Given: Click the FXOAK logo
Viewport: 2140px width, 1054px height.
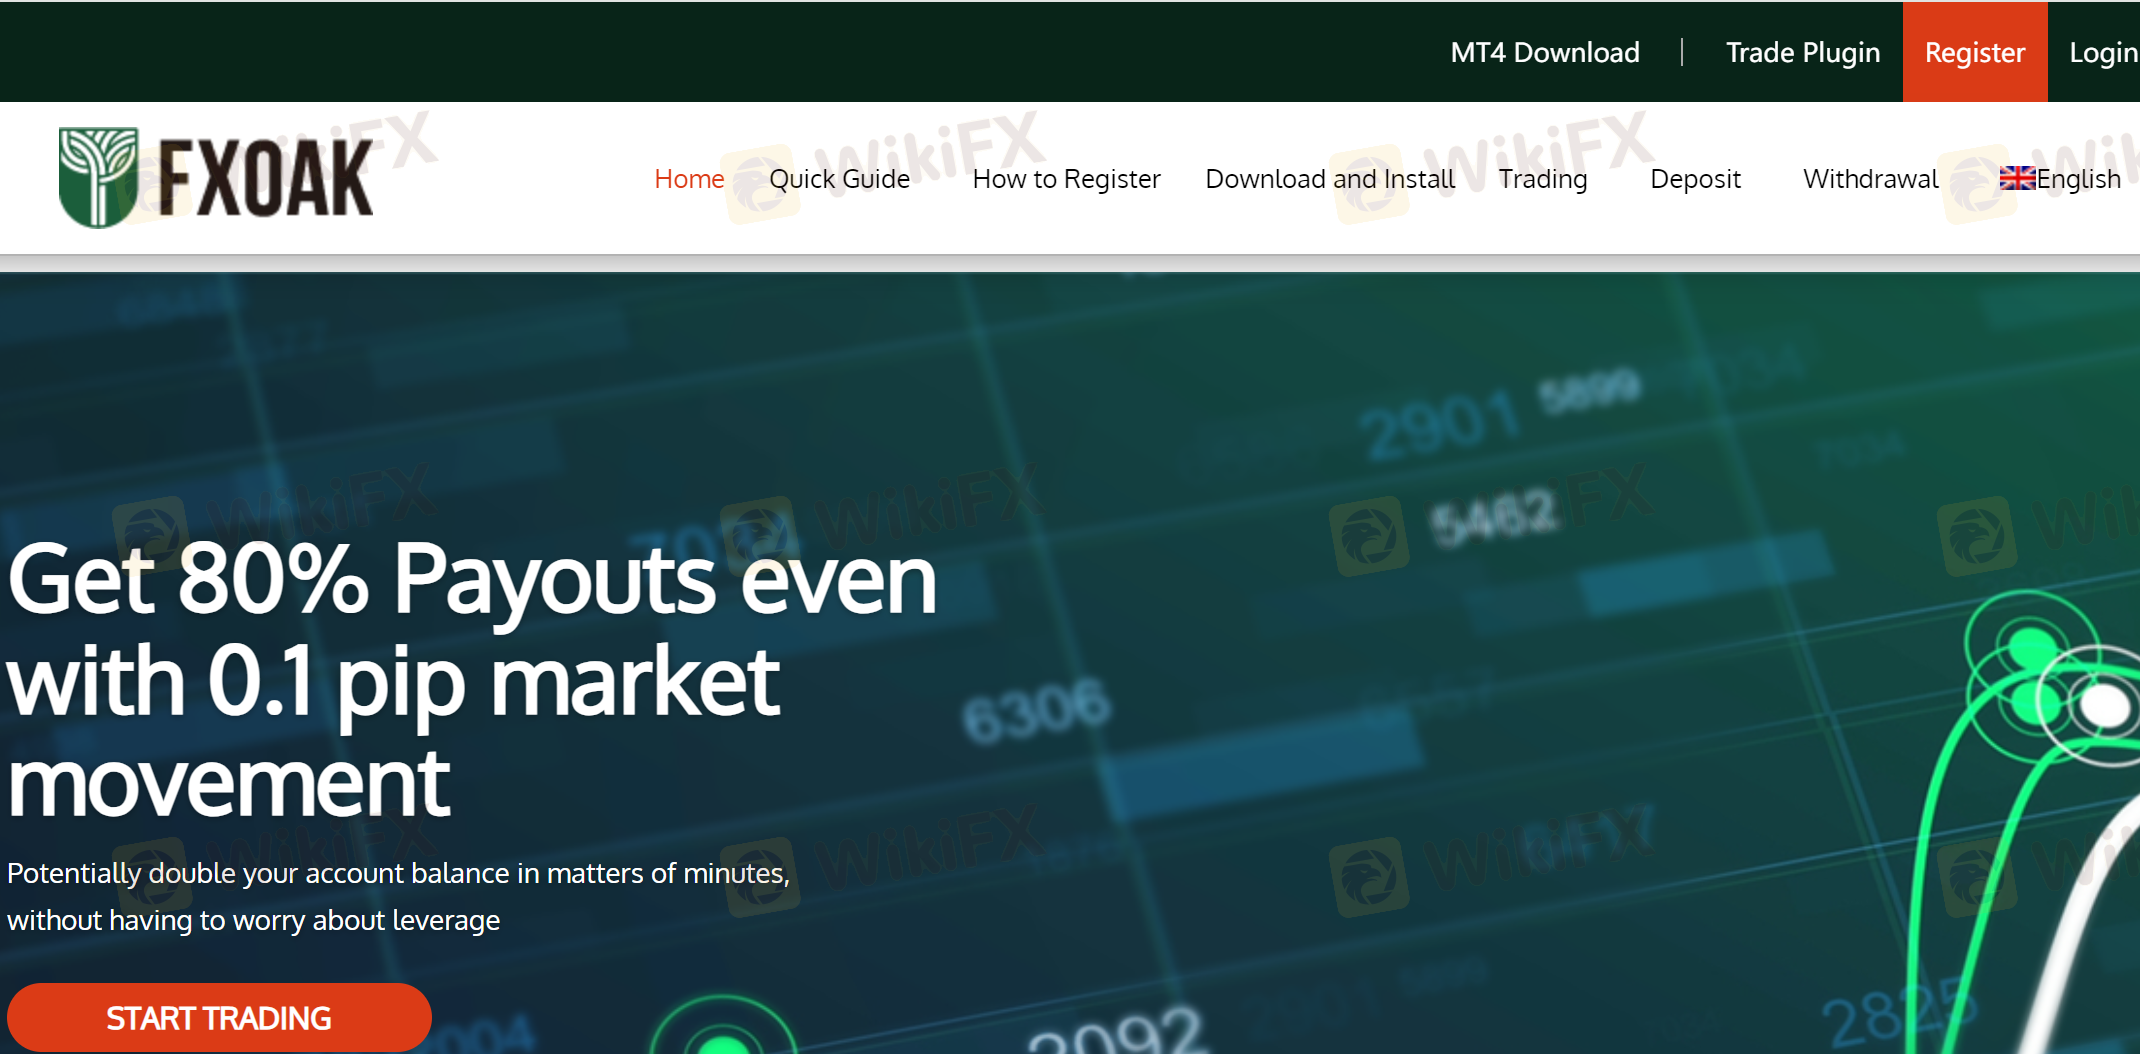Looking at the screenshot, I should pos(216,178).
